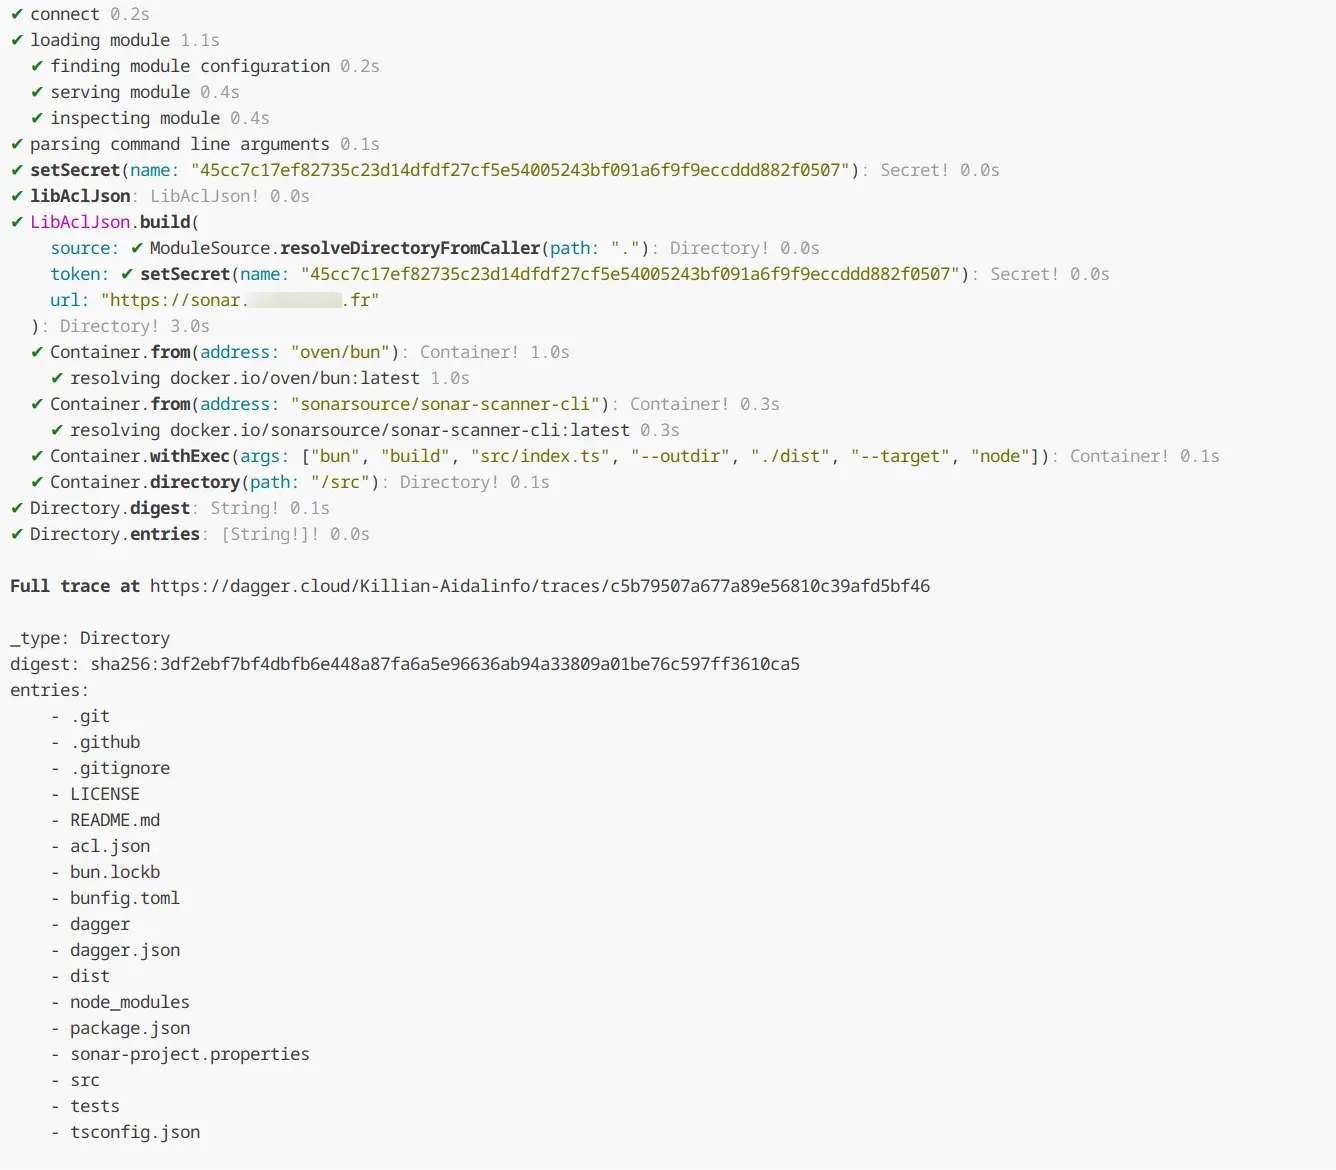
Task: Click the checkmark beside 'parsing command line arguments'
Action: (x=16, y=144)
